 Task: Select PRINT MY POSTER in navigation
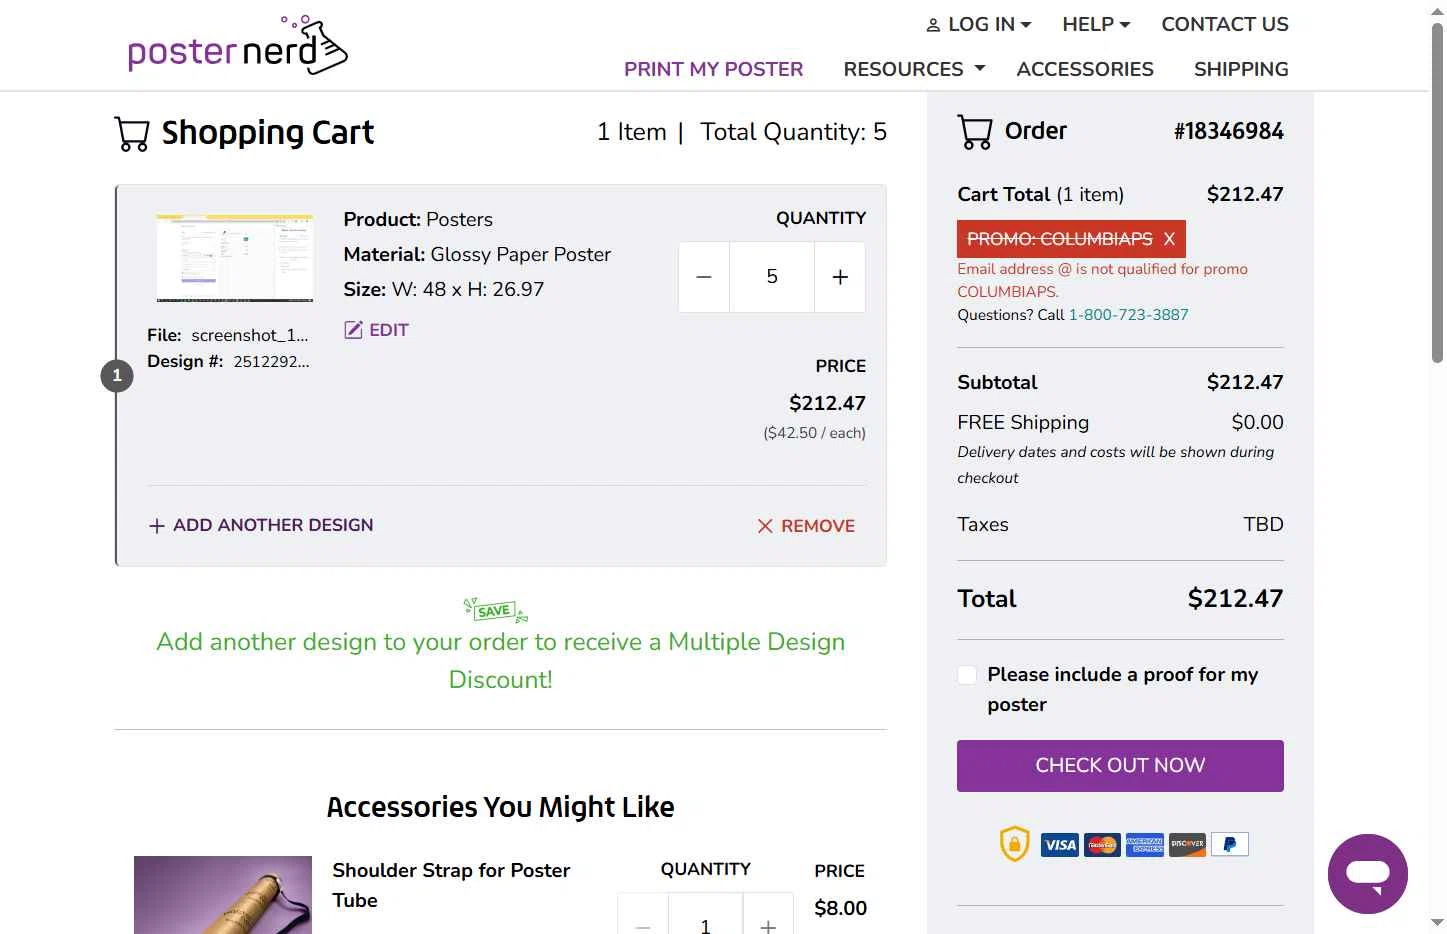click(x=713, y=69)
